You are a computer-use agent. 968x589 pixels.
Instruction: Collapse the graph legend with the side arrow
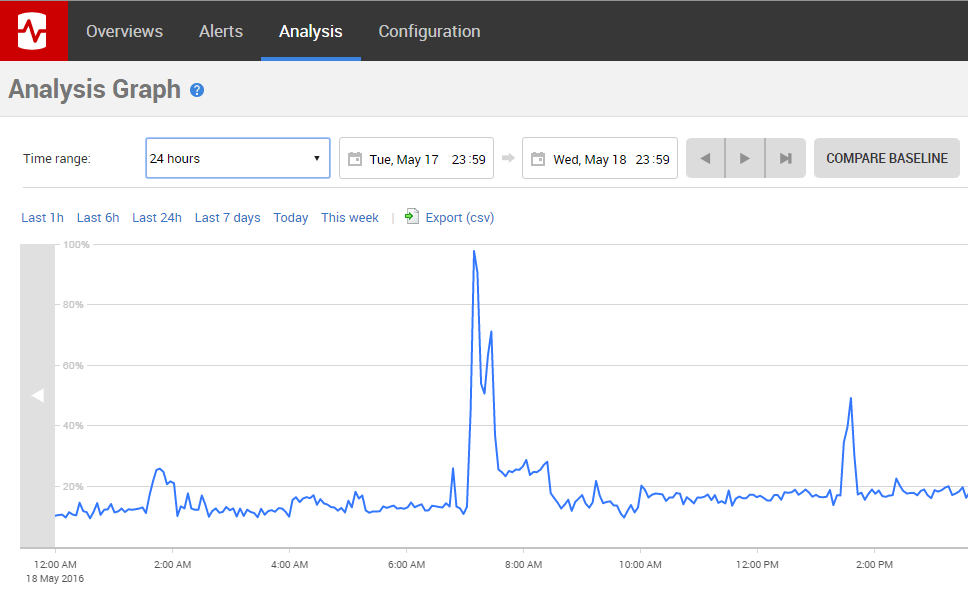[37, 395]
